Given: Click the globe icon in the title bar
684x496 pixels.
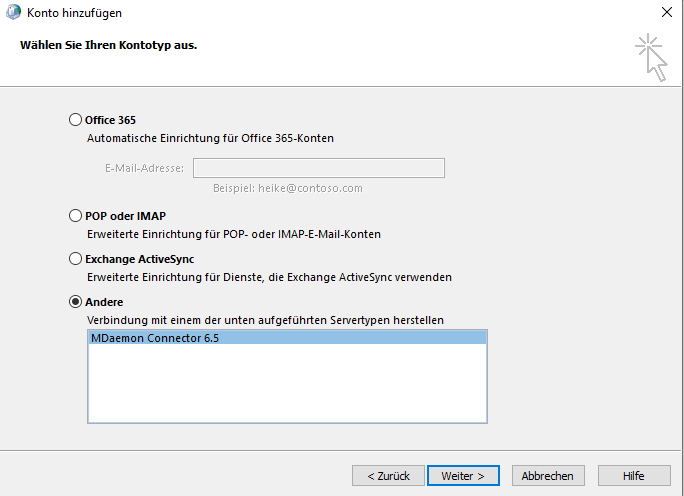Looking at the screenshot, I should [x=11, y=13].
